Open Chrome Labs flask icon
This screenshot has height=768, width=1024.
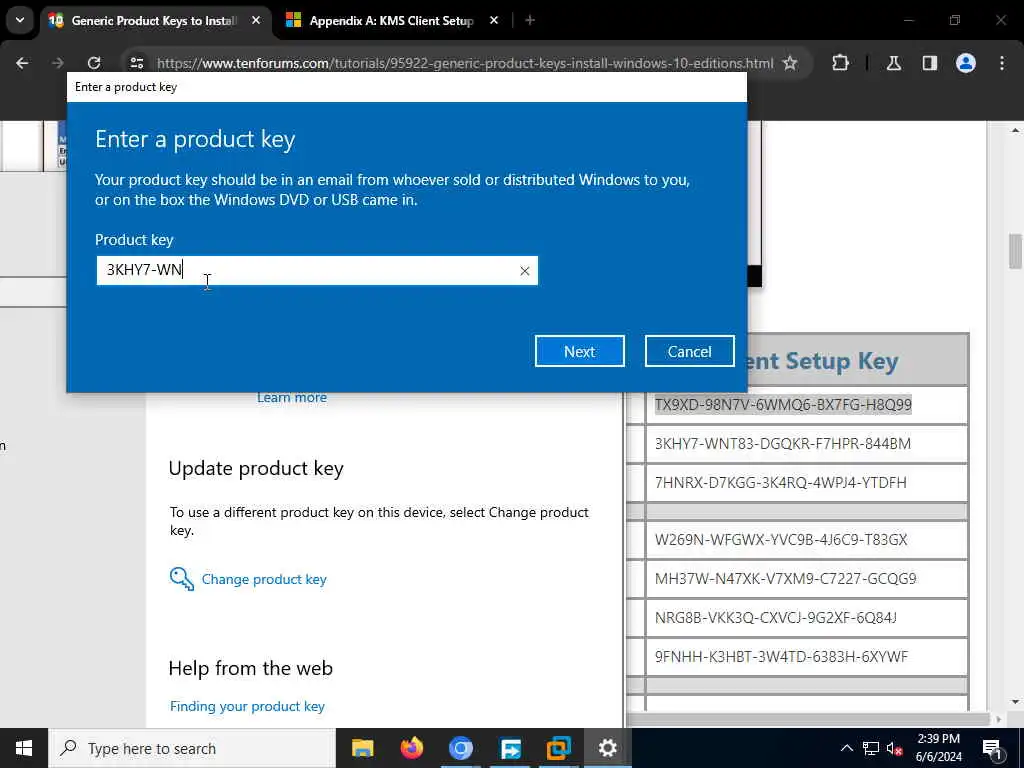tap(893, 63)
